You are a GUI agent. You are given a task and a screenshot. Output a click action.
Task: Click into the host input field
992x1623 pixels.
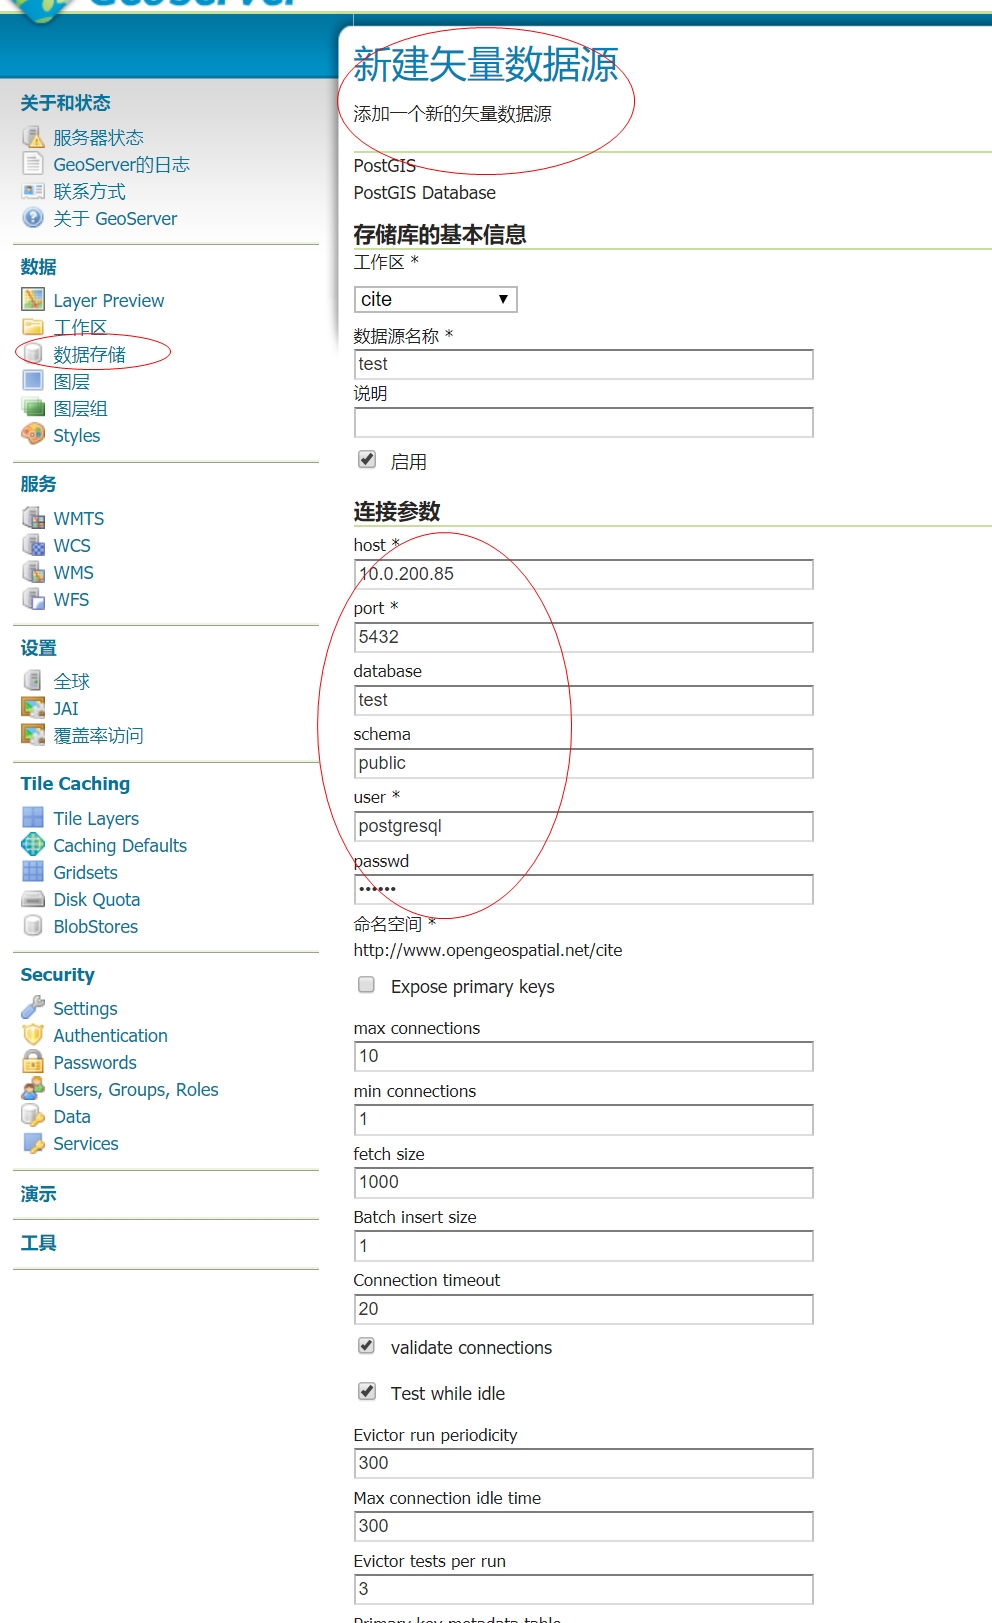[x=583, y=574]
